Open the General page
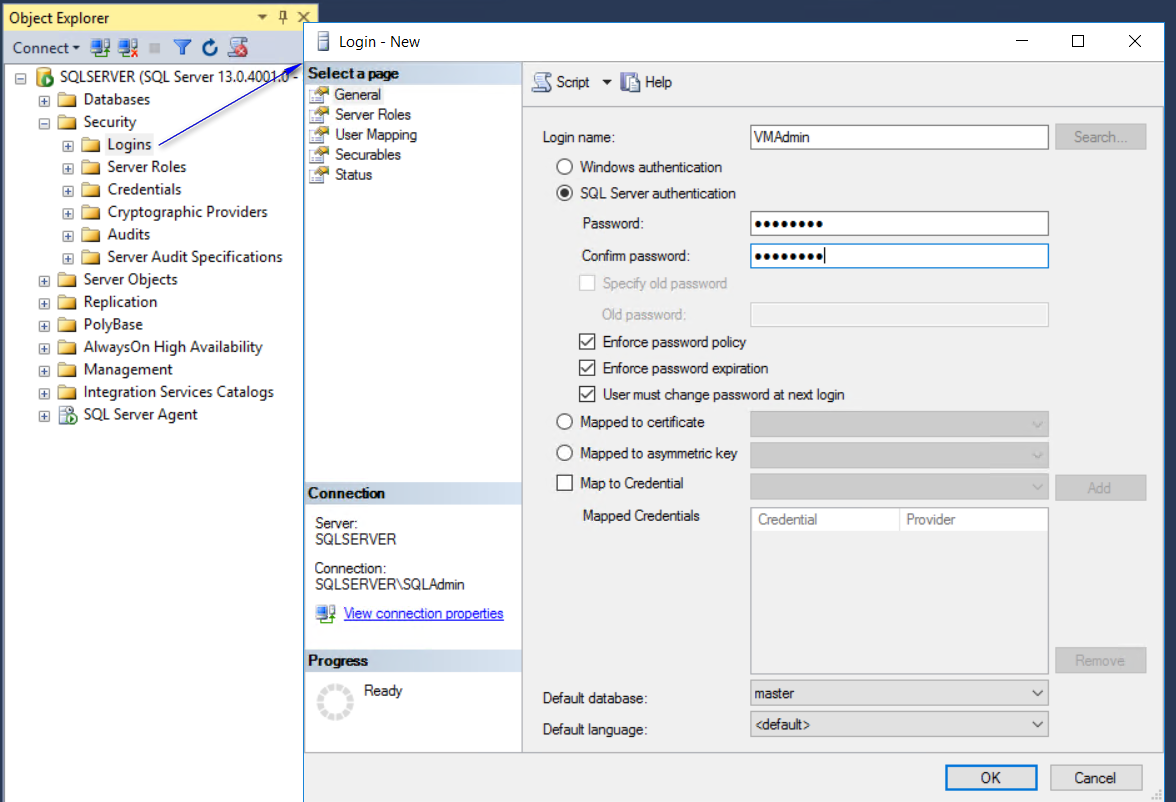This screenshot has height=802, width=1176. (358, 95)
